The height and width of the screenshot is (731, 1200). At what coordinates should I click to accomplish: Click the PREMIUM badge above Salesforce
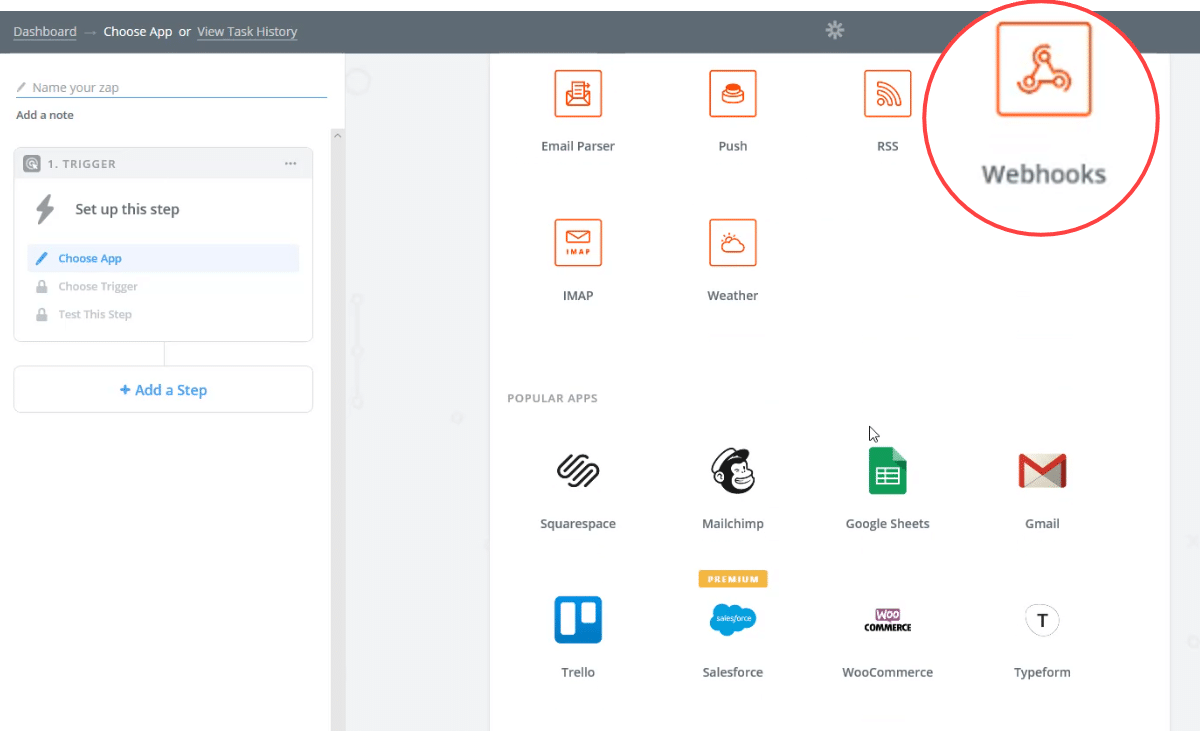pos(733,578)
